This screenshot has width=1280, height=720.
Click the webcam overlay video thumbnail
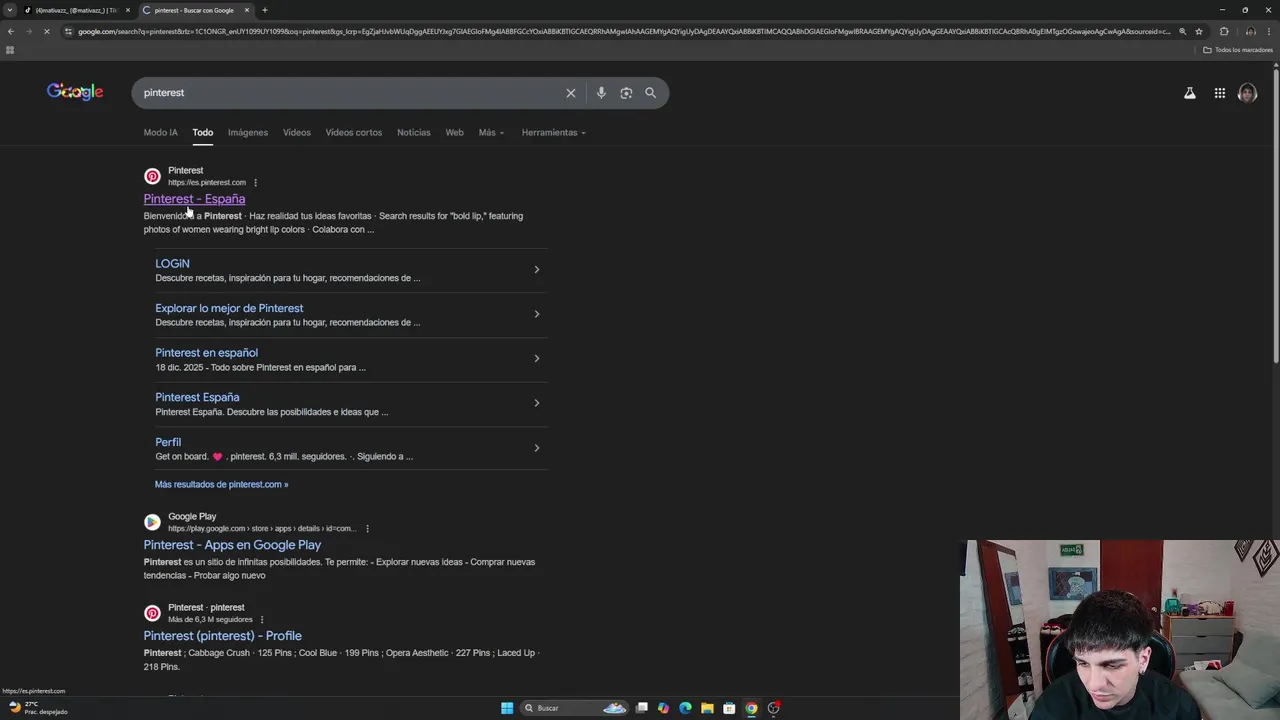(x=1120, y=630)
